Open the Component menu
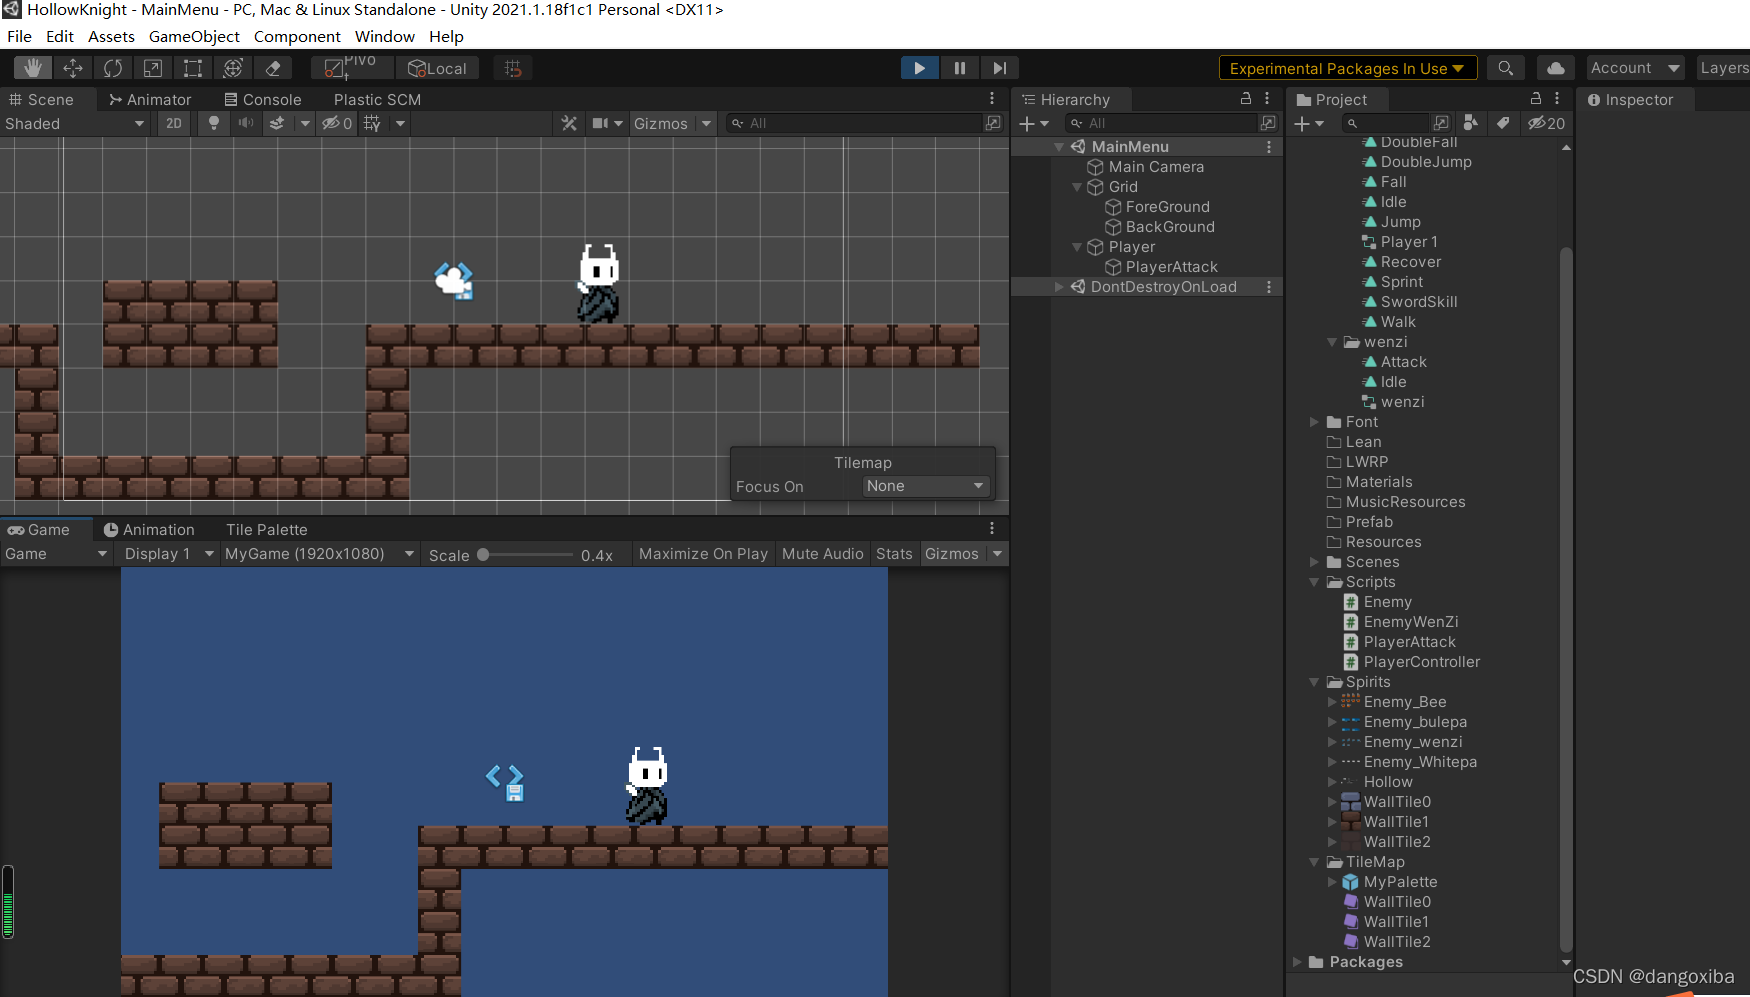Screen dimensions: 1750x997 (297, 36)
